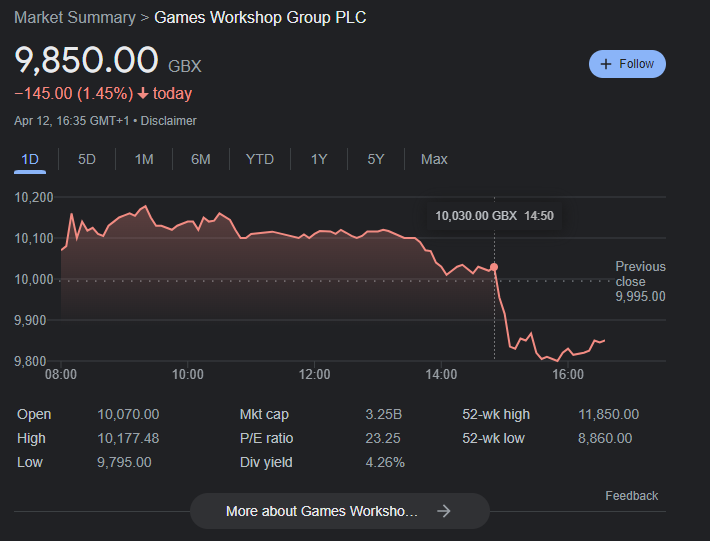Image resolution: width=710 pixels, height=541 pixels.
Task: Click the plus icon on Follow button
Action: 605,64
